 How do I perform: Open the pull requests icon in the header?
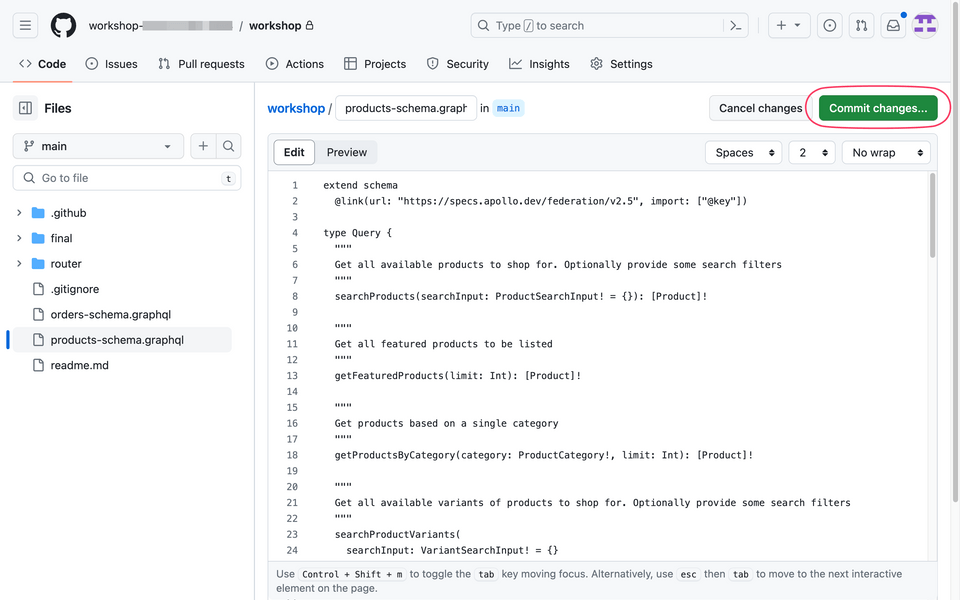861,26
